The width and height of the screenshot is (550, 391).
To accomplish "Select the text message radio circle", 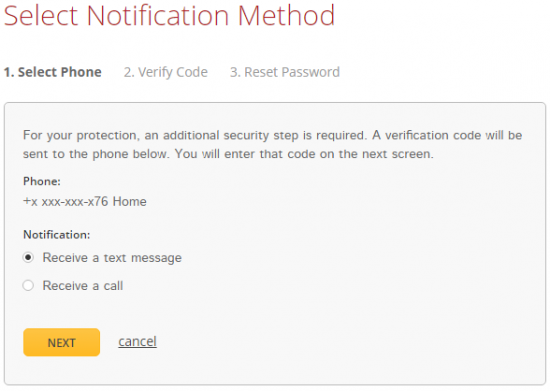I will pyautogui.click(x=28, y=258).
